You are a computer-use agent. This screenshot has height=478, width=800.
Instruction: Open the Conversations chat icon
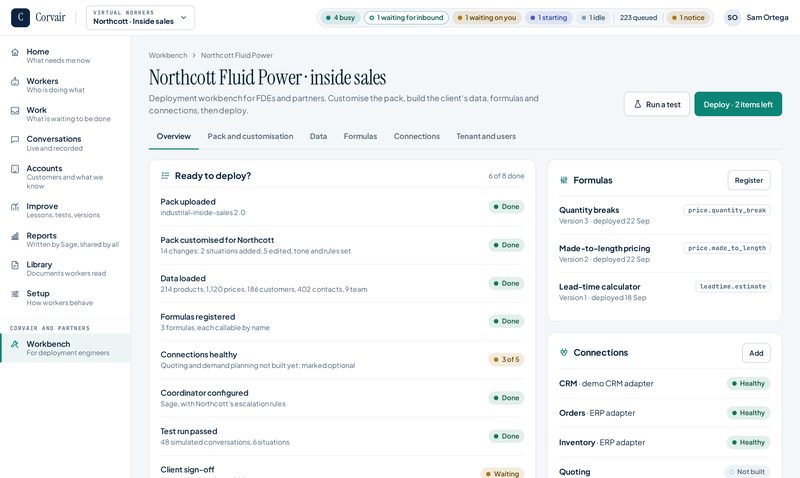[15, 139]
